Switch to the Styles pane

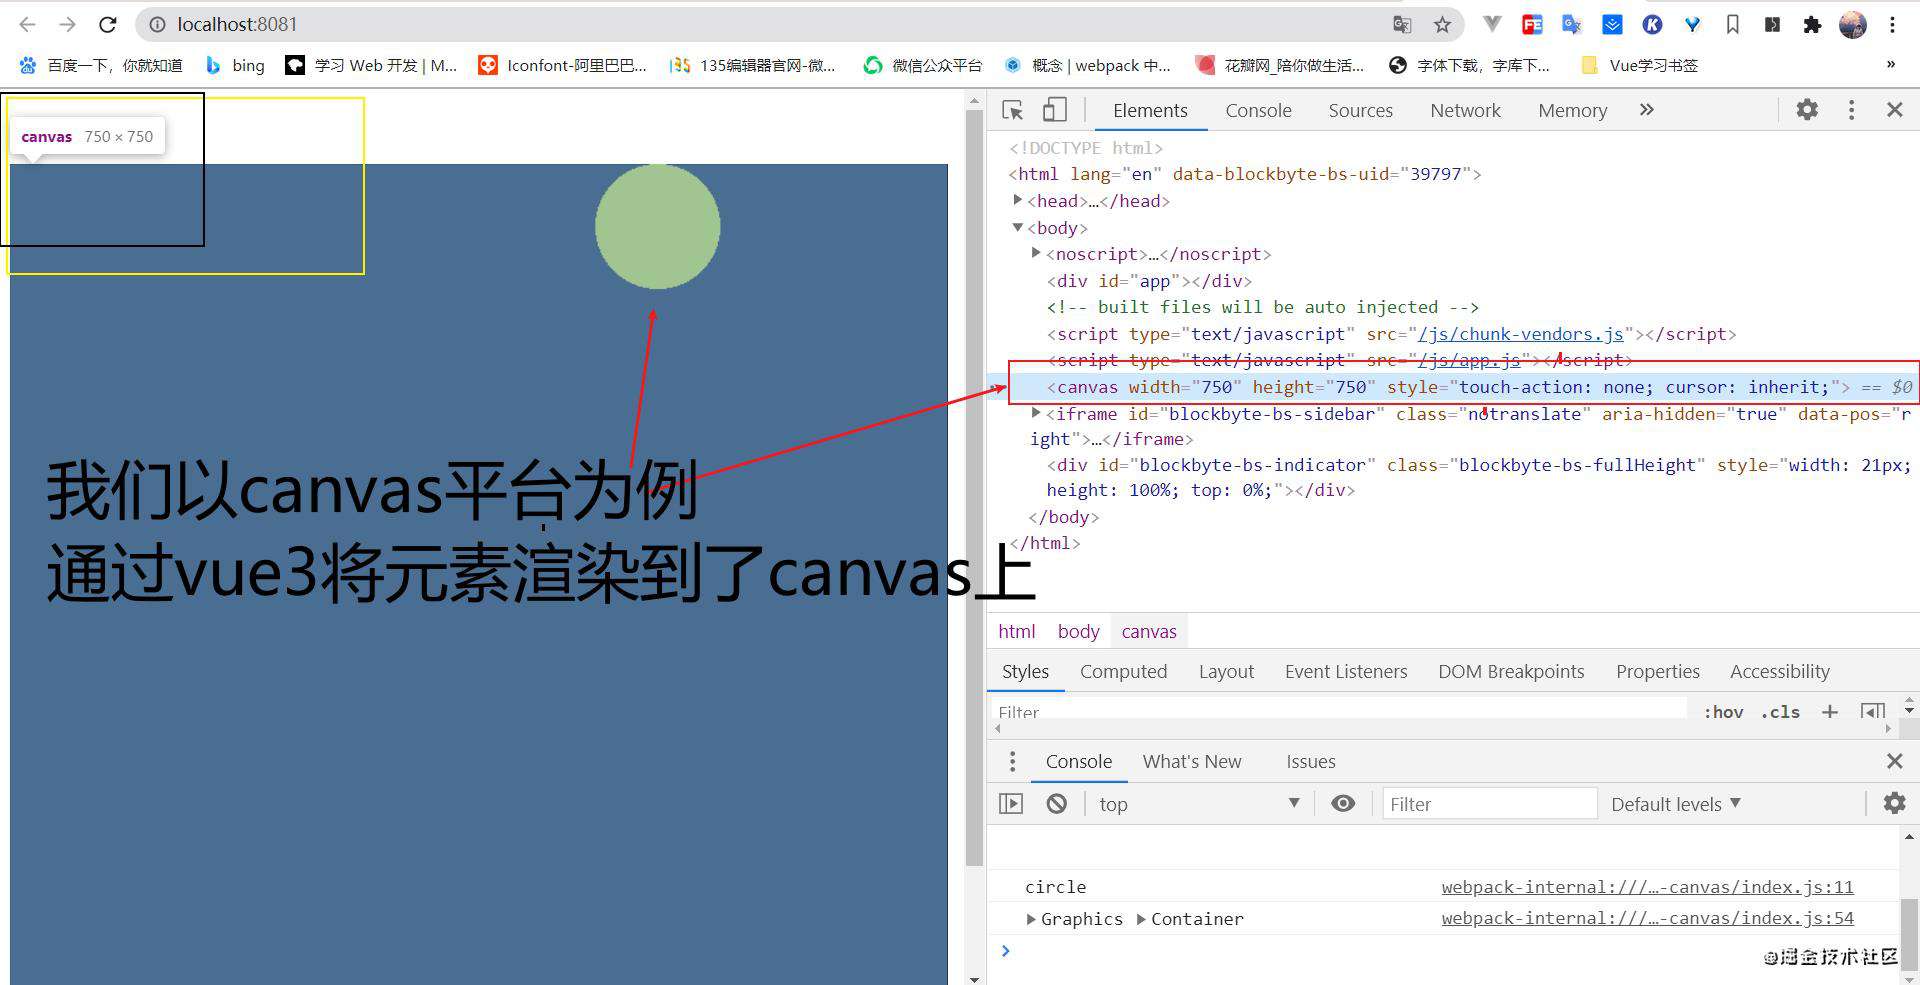click(x=1025, y=671)
